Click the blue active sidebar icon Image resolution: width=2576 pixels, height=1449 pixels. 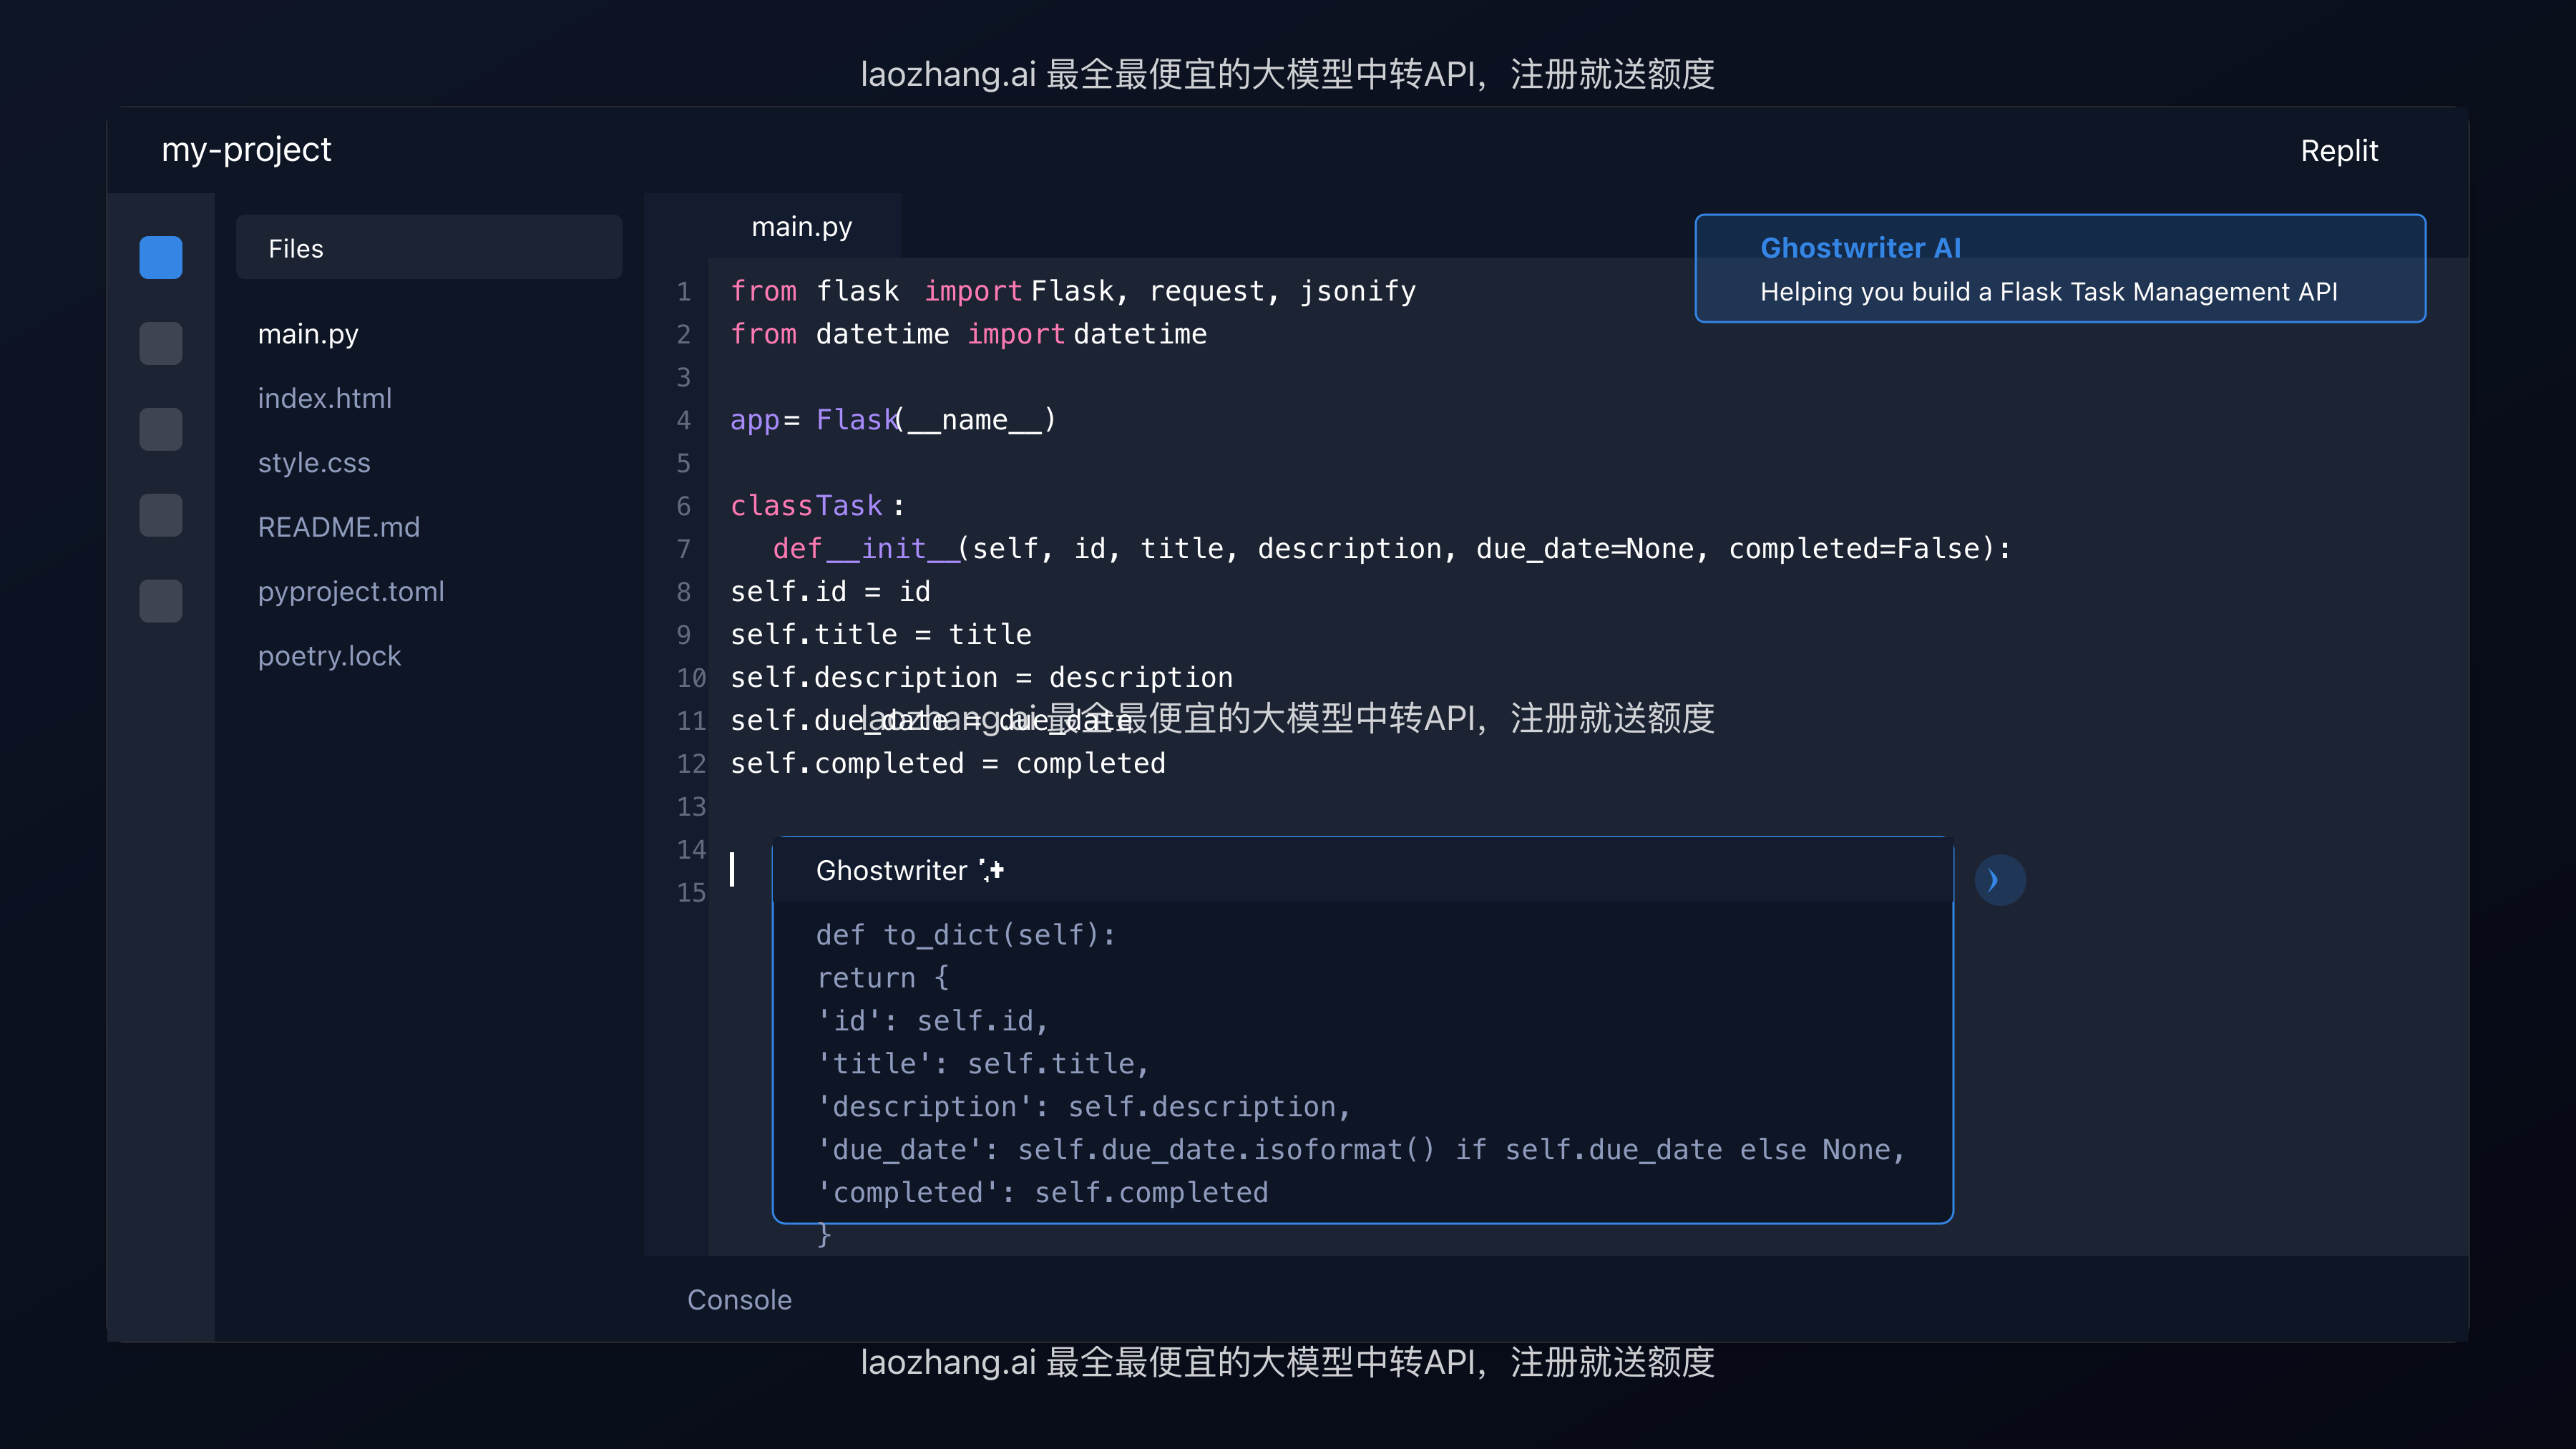click(161, 257)
